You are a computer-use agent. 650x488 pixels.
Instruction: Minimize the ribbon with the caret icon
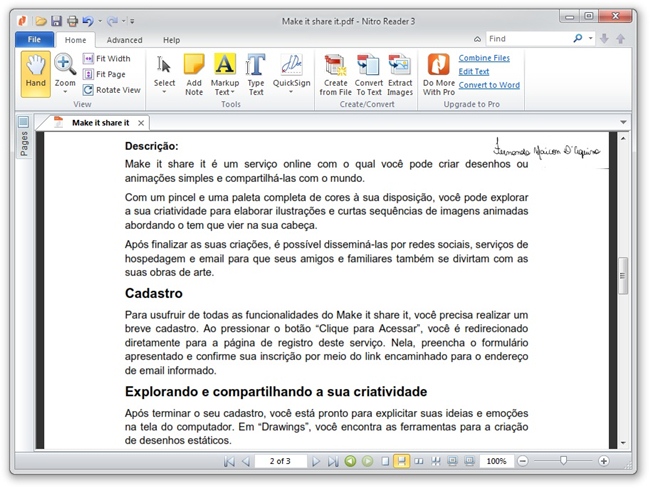[x=478, y=39]
